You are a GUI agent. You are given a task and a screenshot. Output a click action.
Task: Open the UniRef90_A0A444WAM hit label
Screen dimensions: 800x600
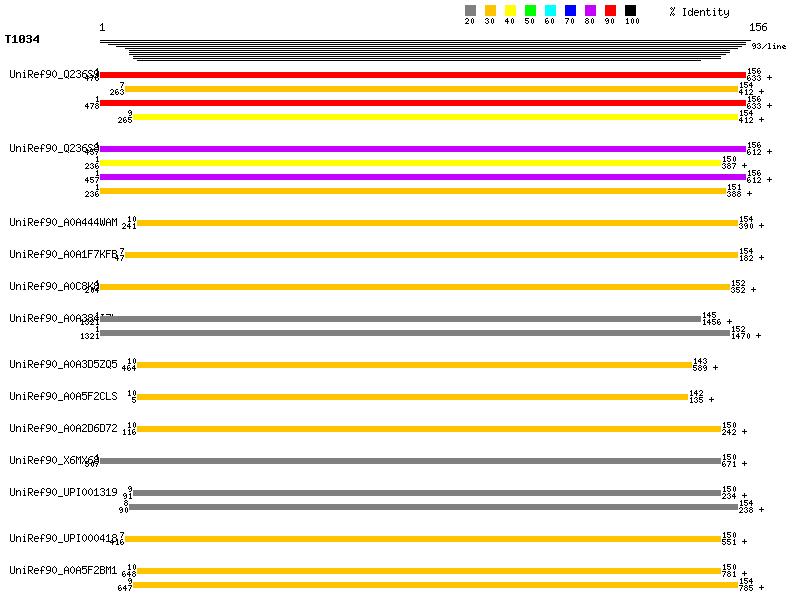pyautogui.click(x=63, y=222)
